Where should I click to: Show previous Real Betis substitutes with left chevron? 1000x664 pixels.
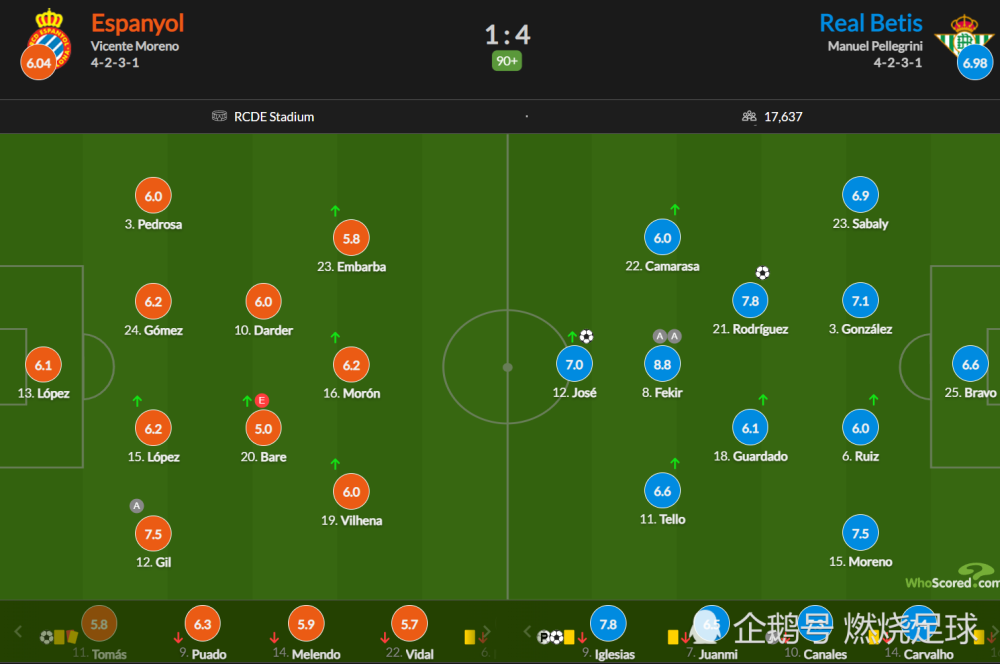(527, 631)
